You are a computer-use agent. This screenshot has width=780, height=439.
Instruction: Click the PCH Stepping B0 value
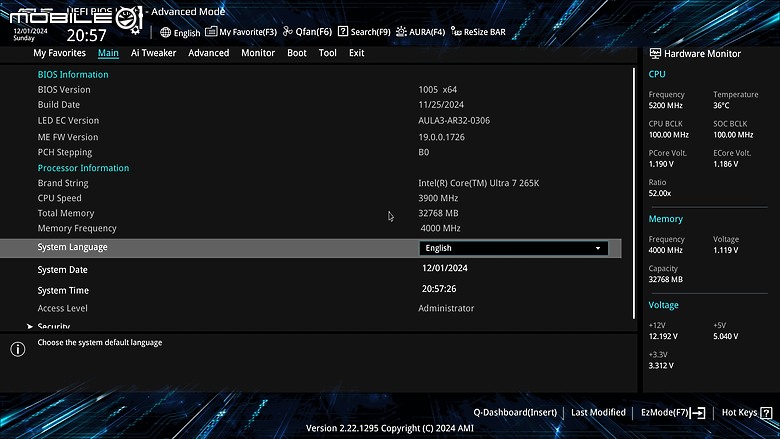coord(423,152)
